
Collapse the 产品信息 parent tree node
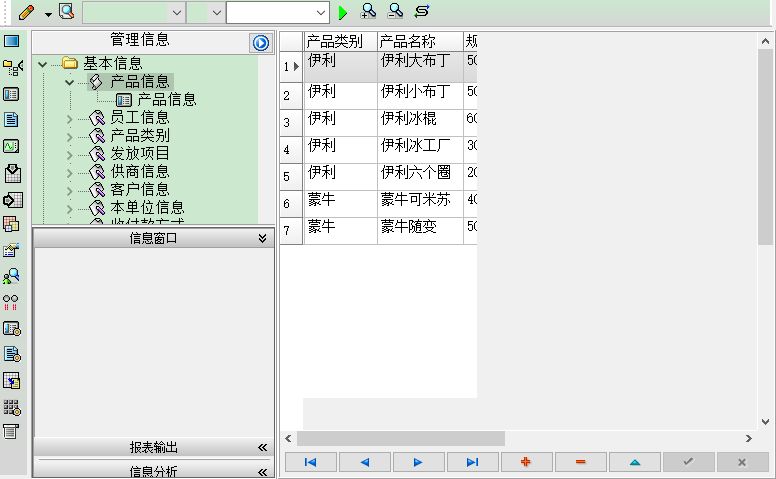point(70,83)
